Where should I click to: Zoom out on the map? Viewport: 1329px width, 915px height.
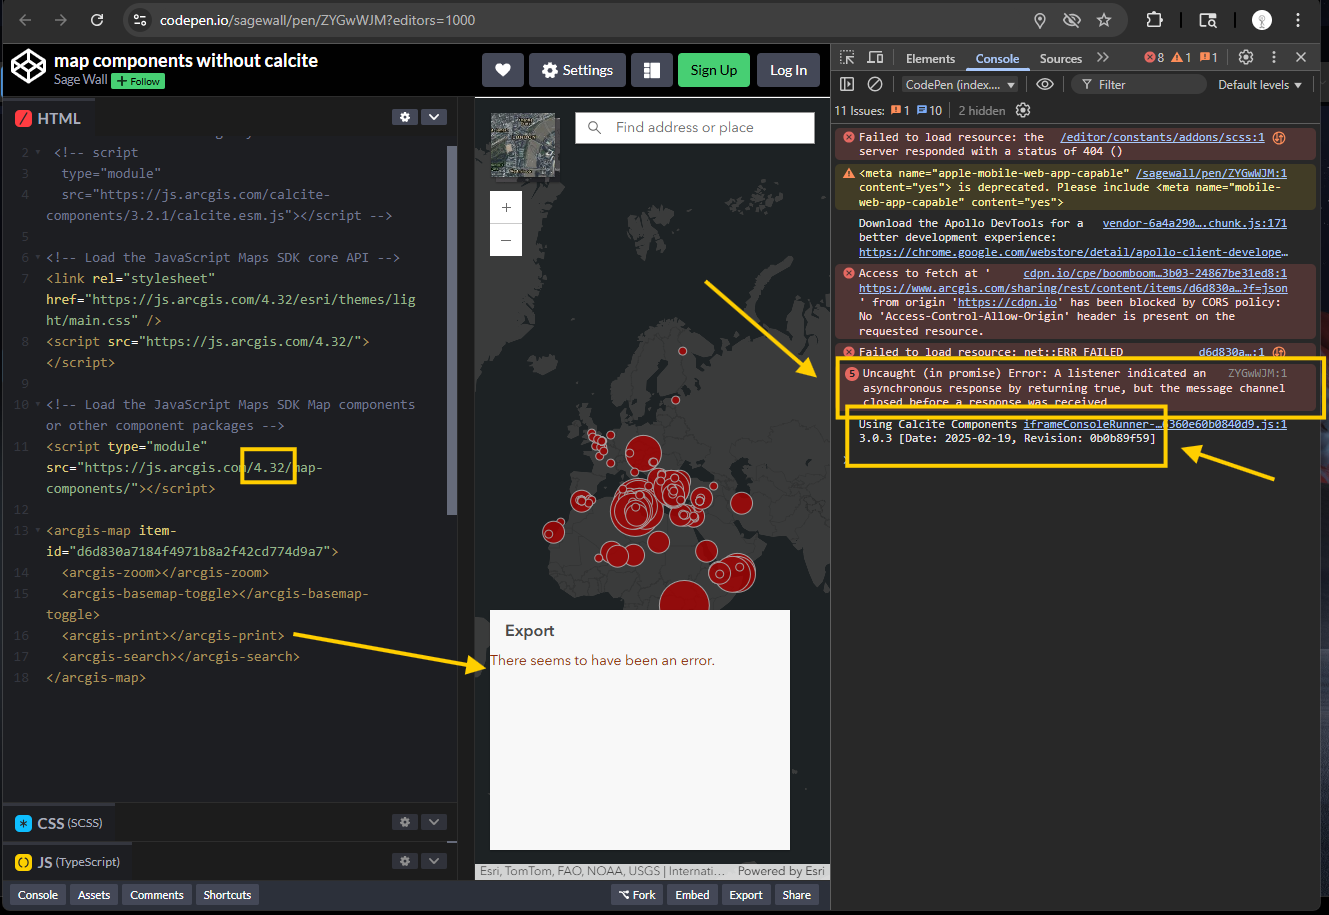point(506,240)
